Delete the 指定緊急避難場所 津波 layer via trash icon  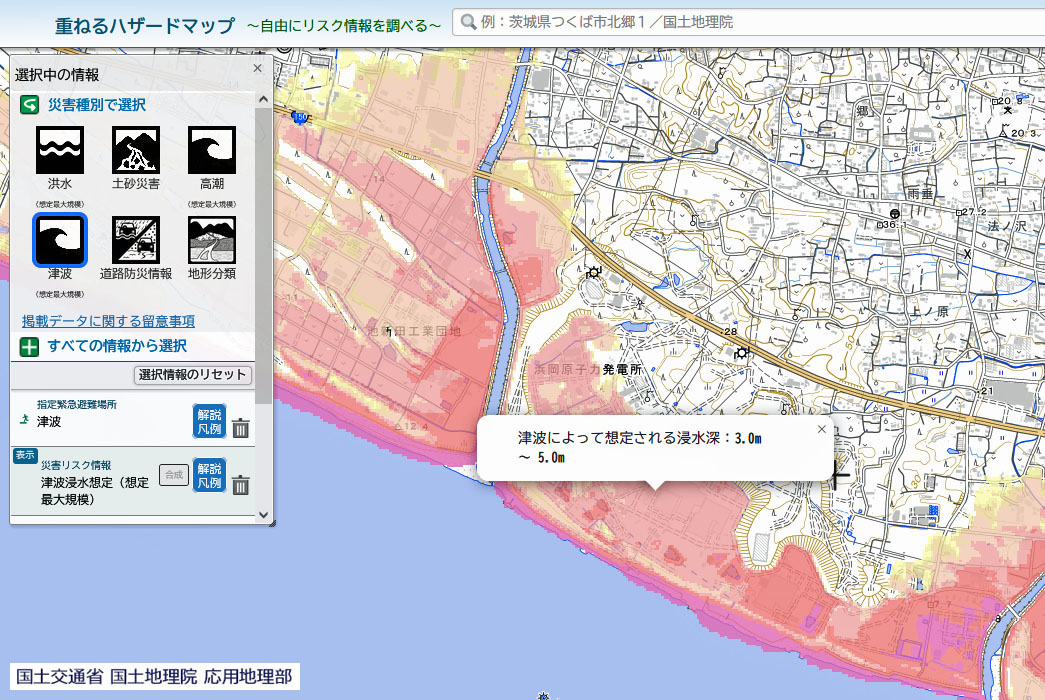pyautogui.click(x=241, y=428)
